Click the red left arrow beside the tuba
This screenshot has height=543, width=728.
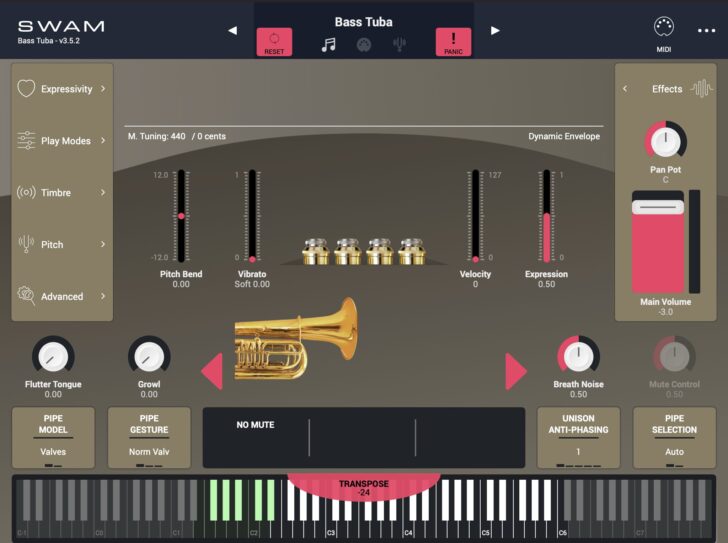(212, 372)
